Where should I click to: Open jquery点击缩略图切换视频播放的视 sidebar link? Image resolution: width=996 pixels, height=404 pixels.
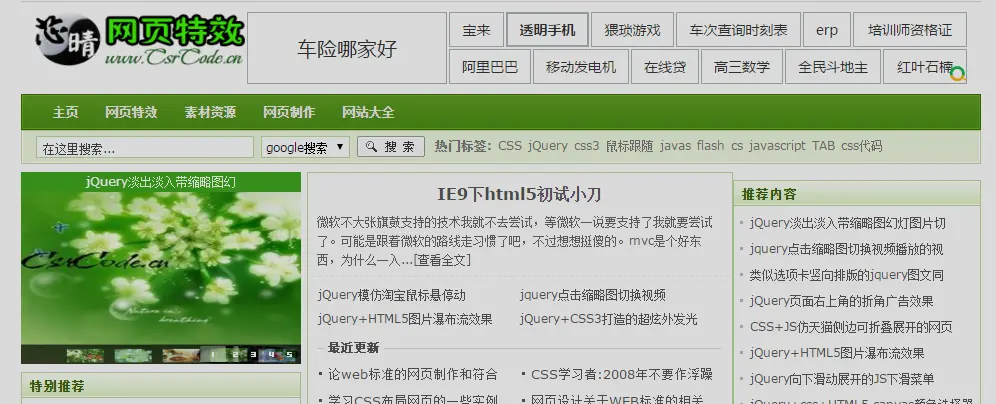pos(846,250)
